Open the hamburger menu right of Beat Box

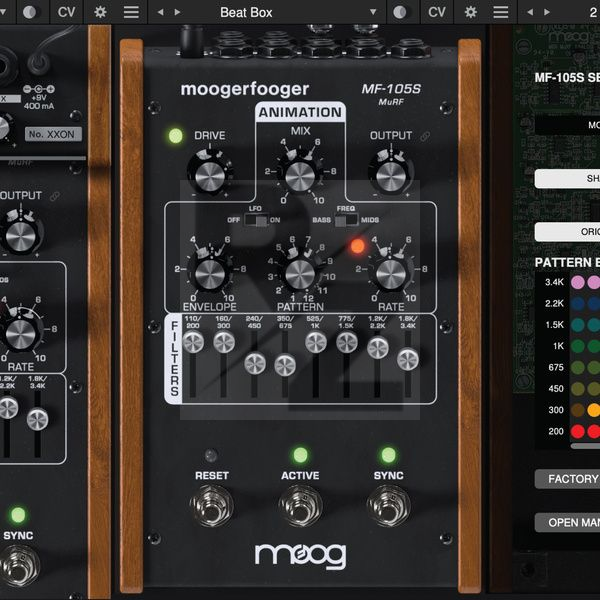[x=501, y=12]
